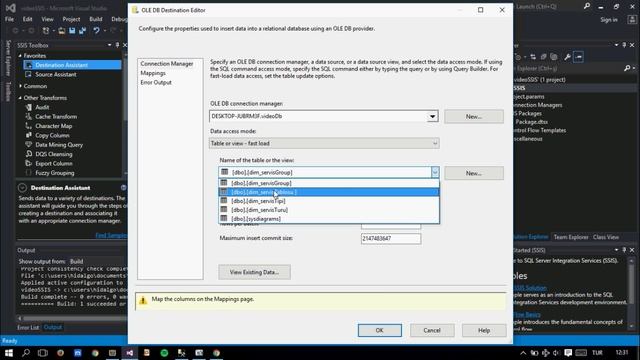Switch to the Class View tab
This screenshot has width=640, height=360.
[x=606, y=237]
